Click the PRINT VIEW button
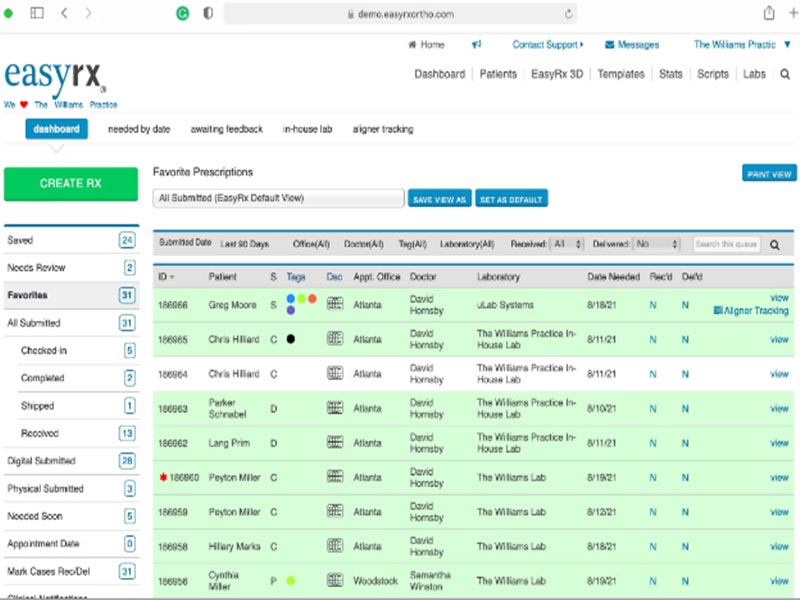This screenshot has width=800, height=600. pyautogui.click(x=769, y=174)
